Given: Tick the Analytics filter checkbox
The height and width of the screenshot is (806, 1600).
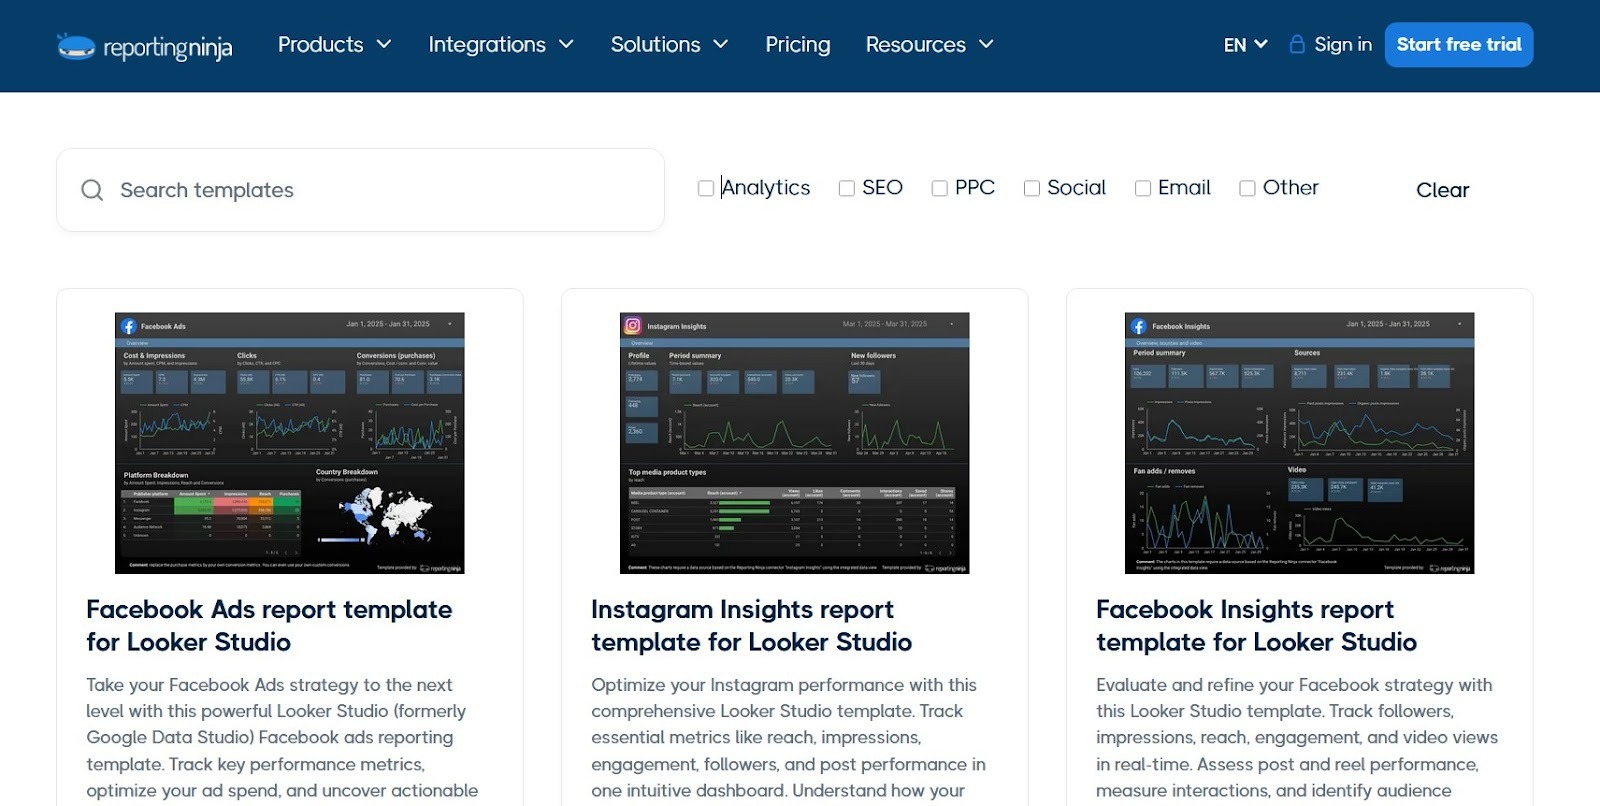Looking at the screenshot, I should pyautogui.click(x=706, y=188).
